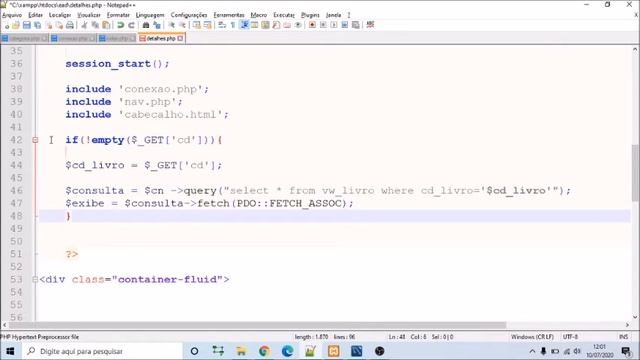Click the volume icon in system tray
Viewport: 640px width, 360px height.
tap(577, 351)
